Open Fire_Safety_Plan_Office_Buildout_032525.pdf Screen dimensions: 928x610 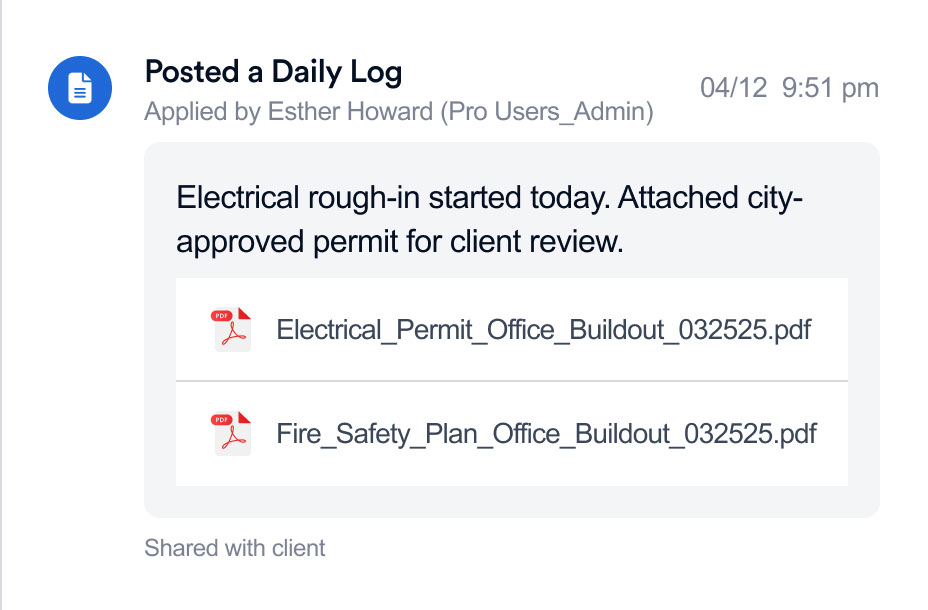tap(545, 434)
